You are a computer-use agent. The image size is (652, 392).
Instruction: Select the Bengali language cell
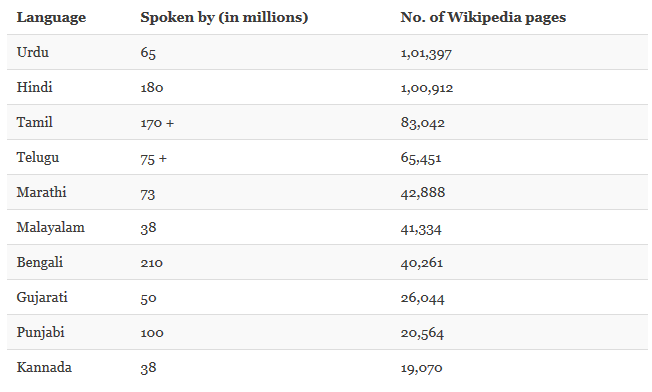[x=40, y=263]
